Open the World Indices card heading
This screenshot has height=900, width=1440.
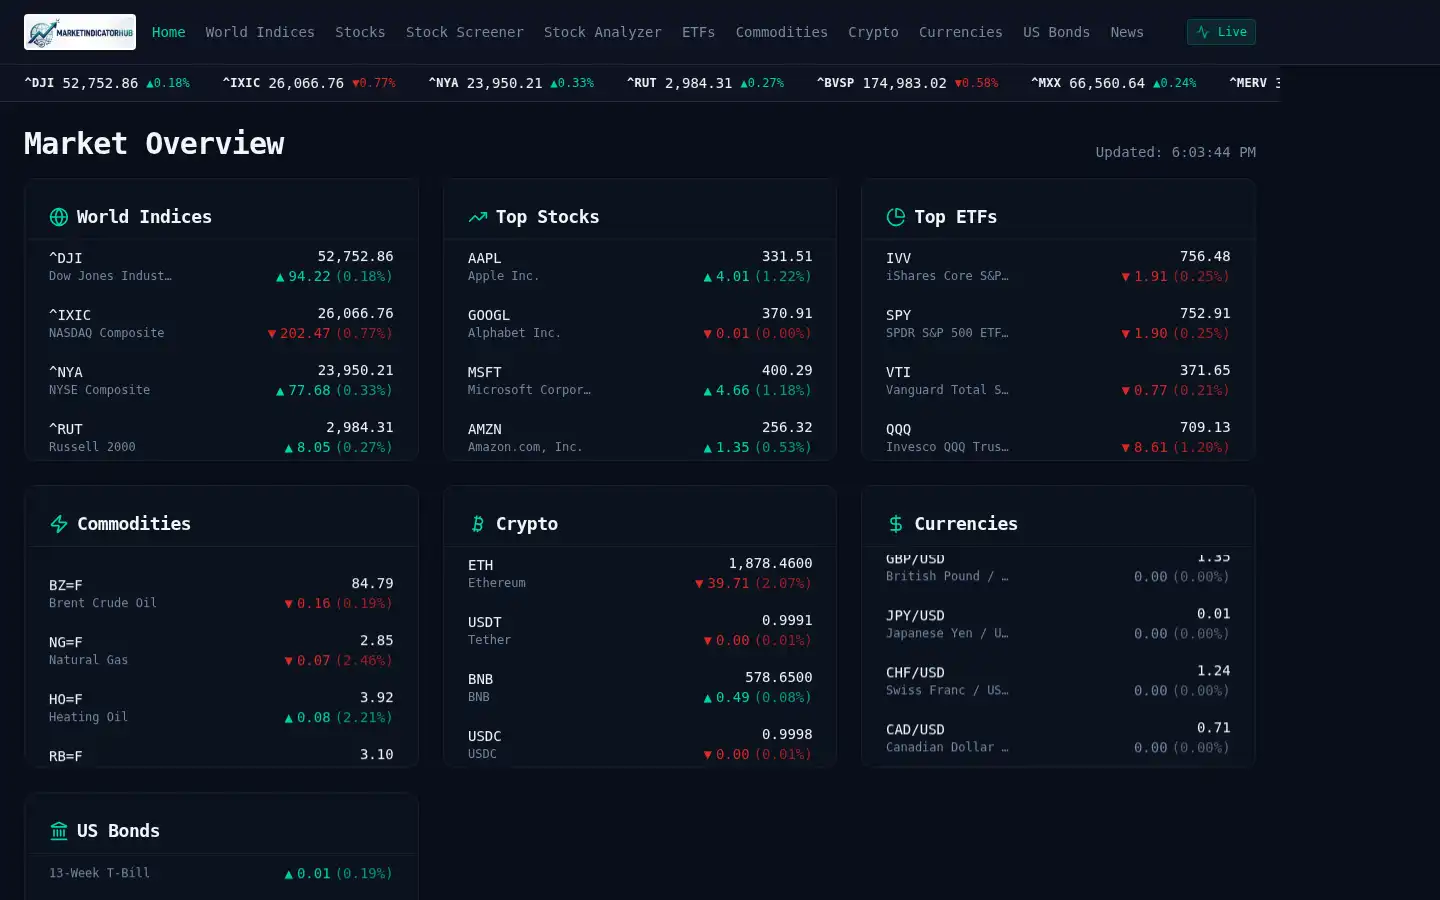point(144,217)
